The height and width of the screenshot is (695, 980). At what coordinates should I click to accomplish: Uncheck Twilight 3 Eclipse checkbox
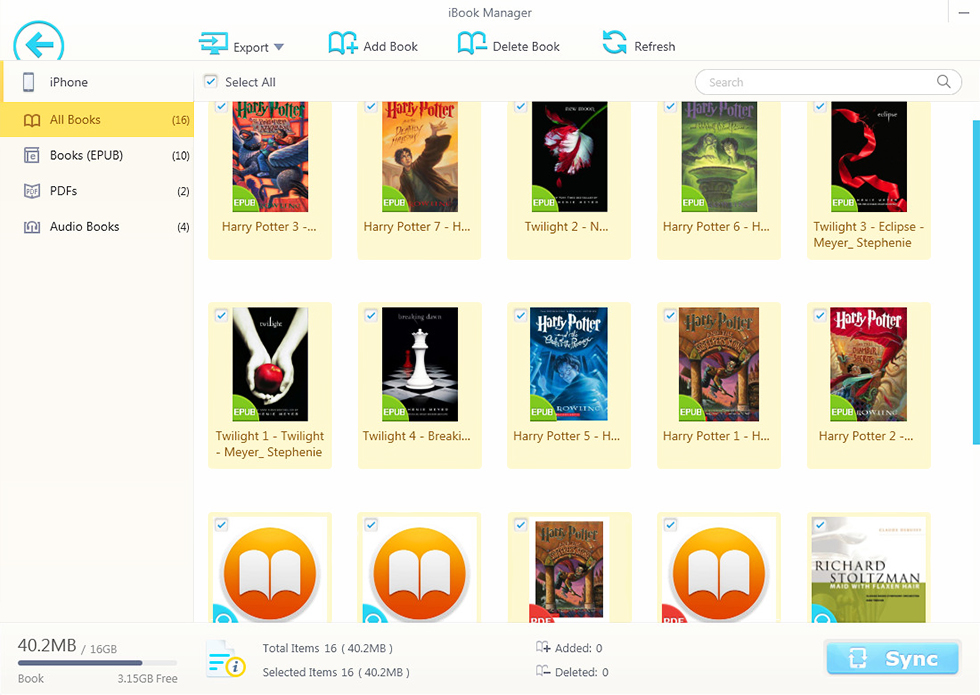(x=820, y=106)
